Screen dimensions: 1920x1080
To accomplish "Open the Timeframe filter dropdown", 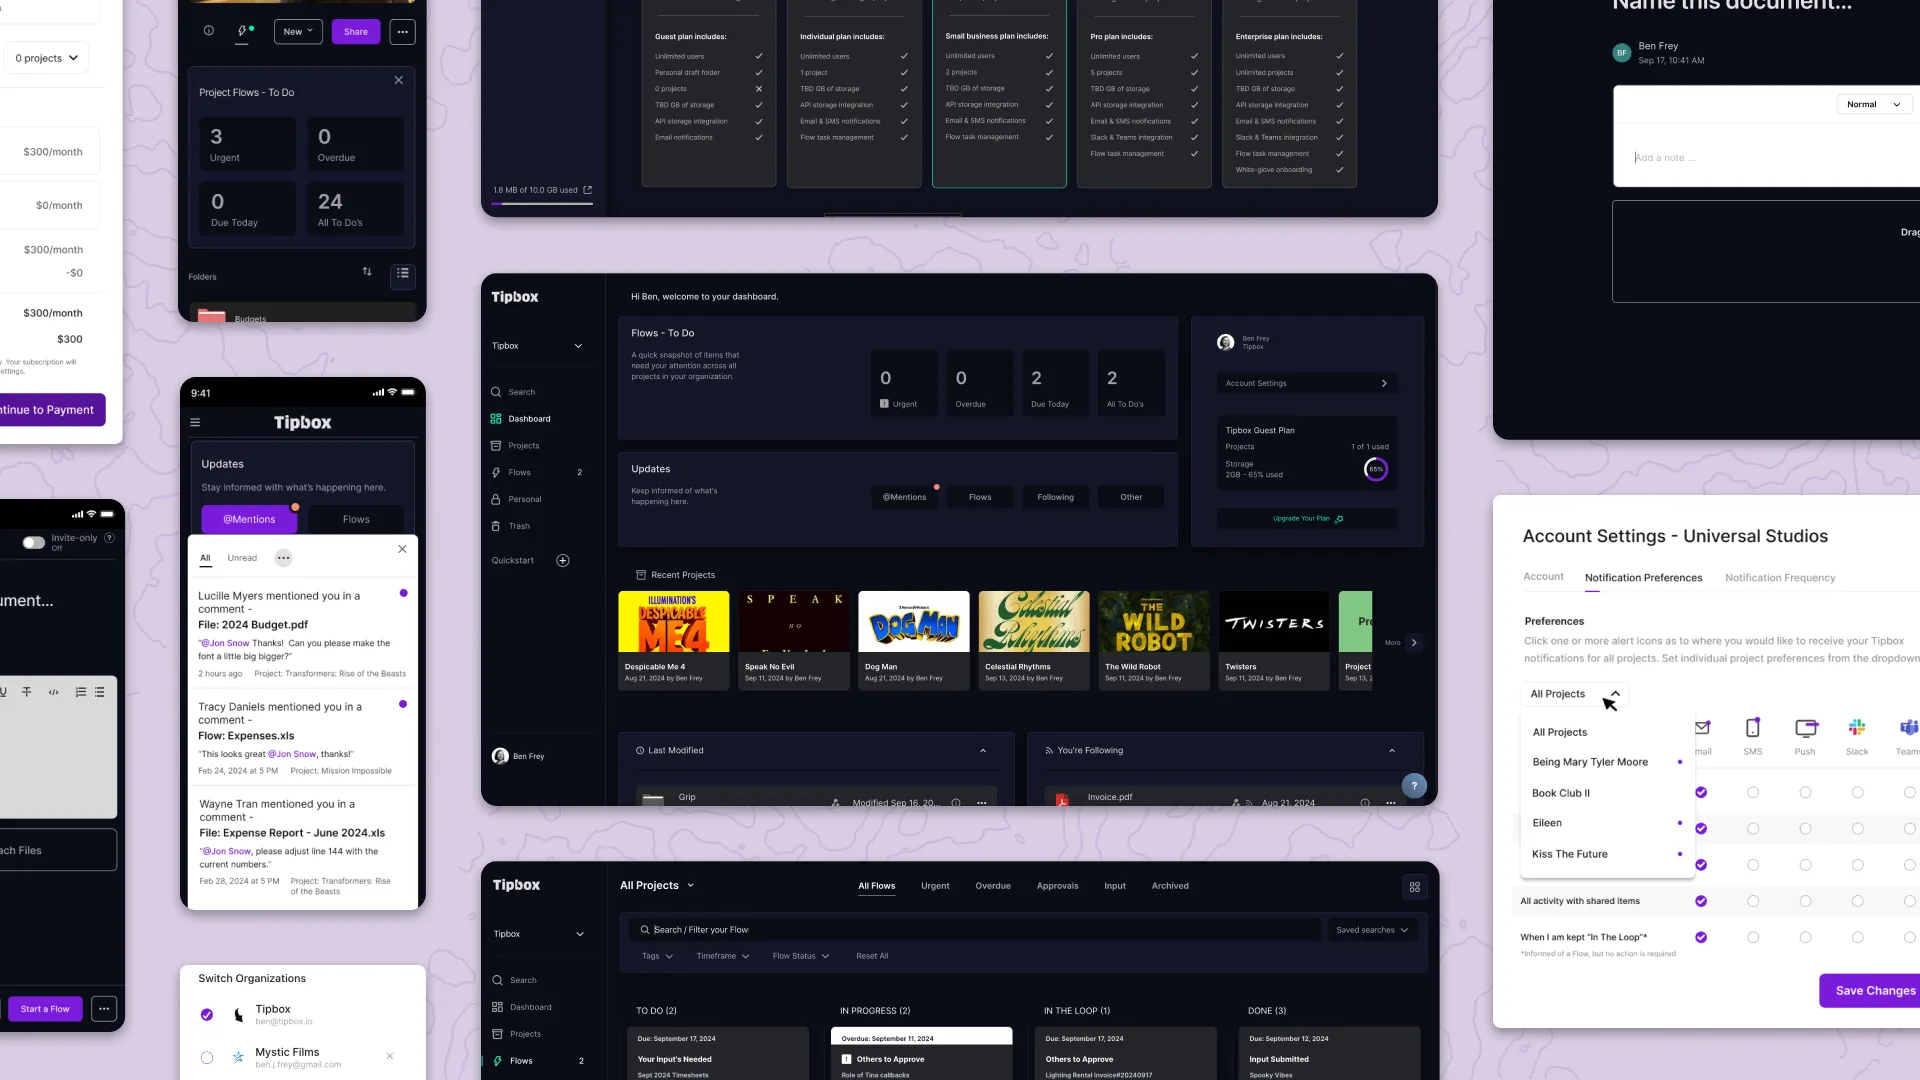I will (723, 957).
